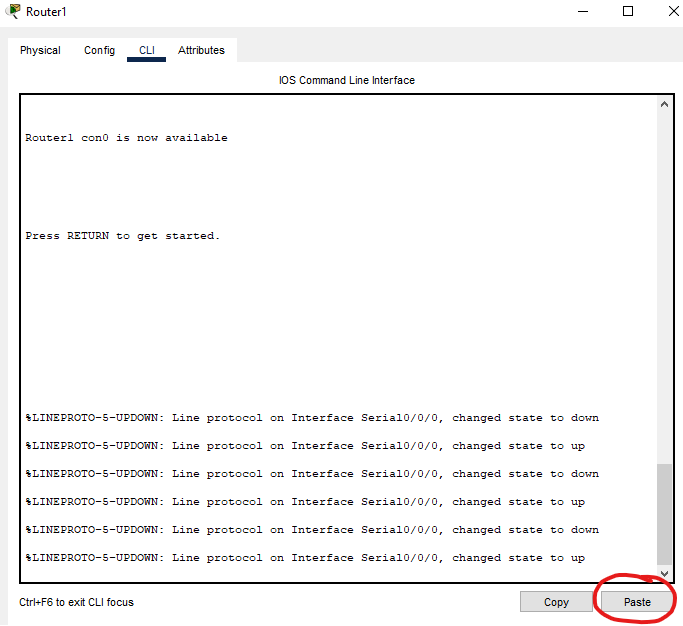
Task: Click the IOS Command Line Interface heading
Action: 346,80
